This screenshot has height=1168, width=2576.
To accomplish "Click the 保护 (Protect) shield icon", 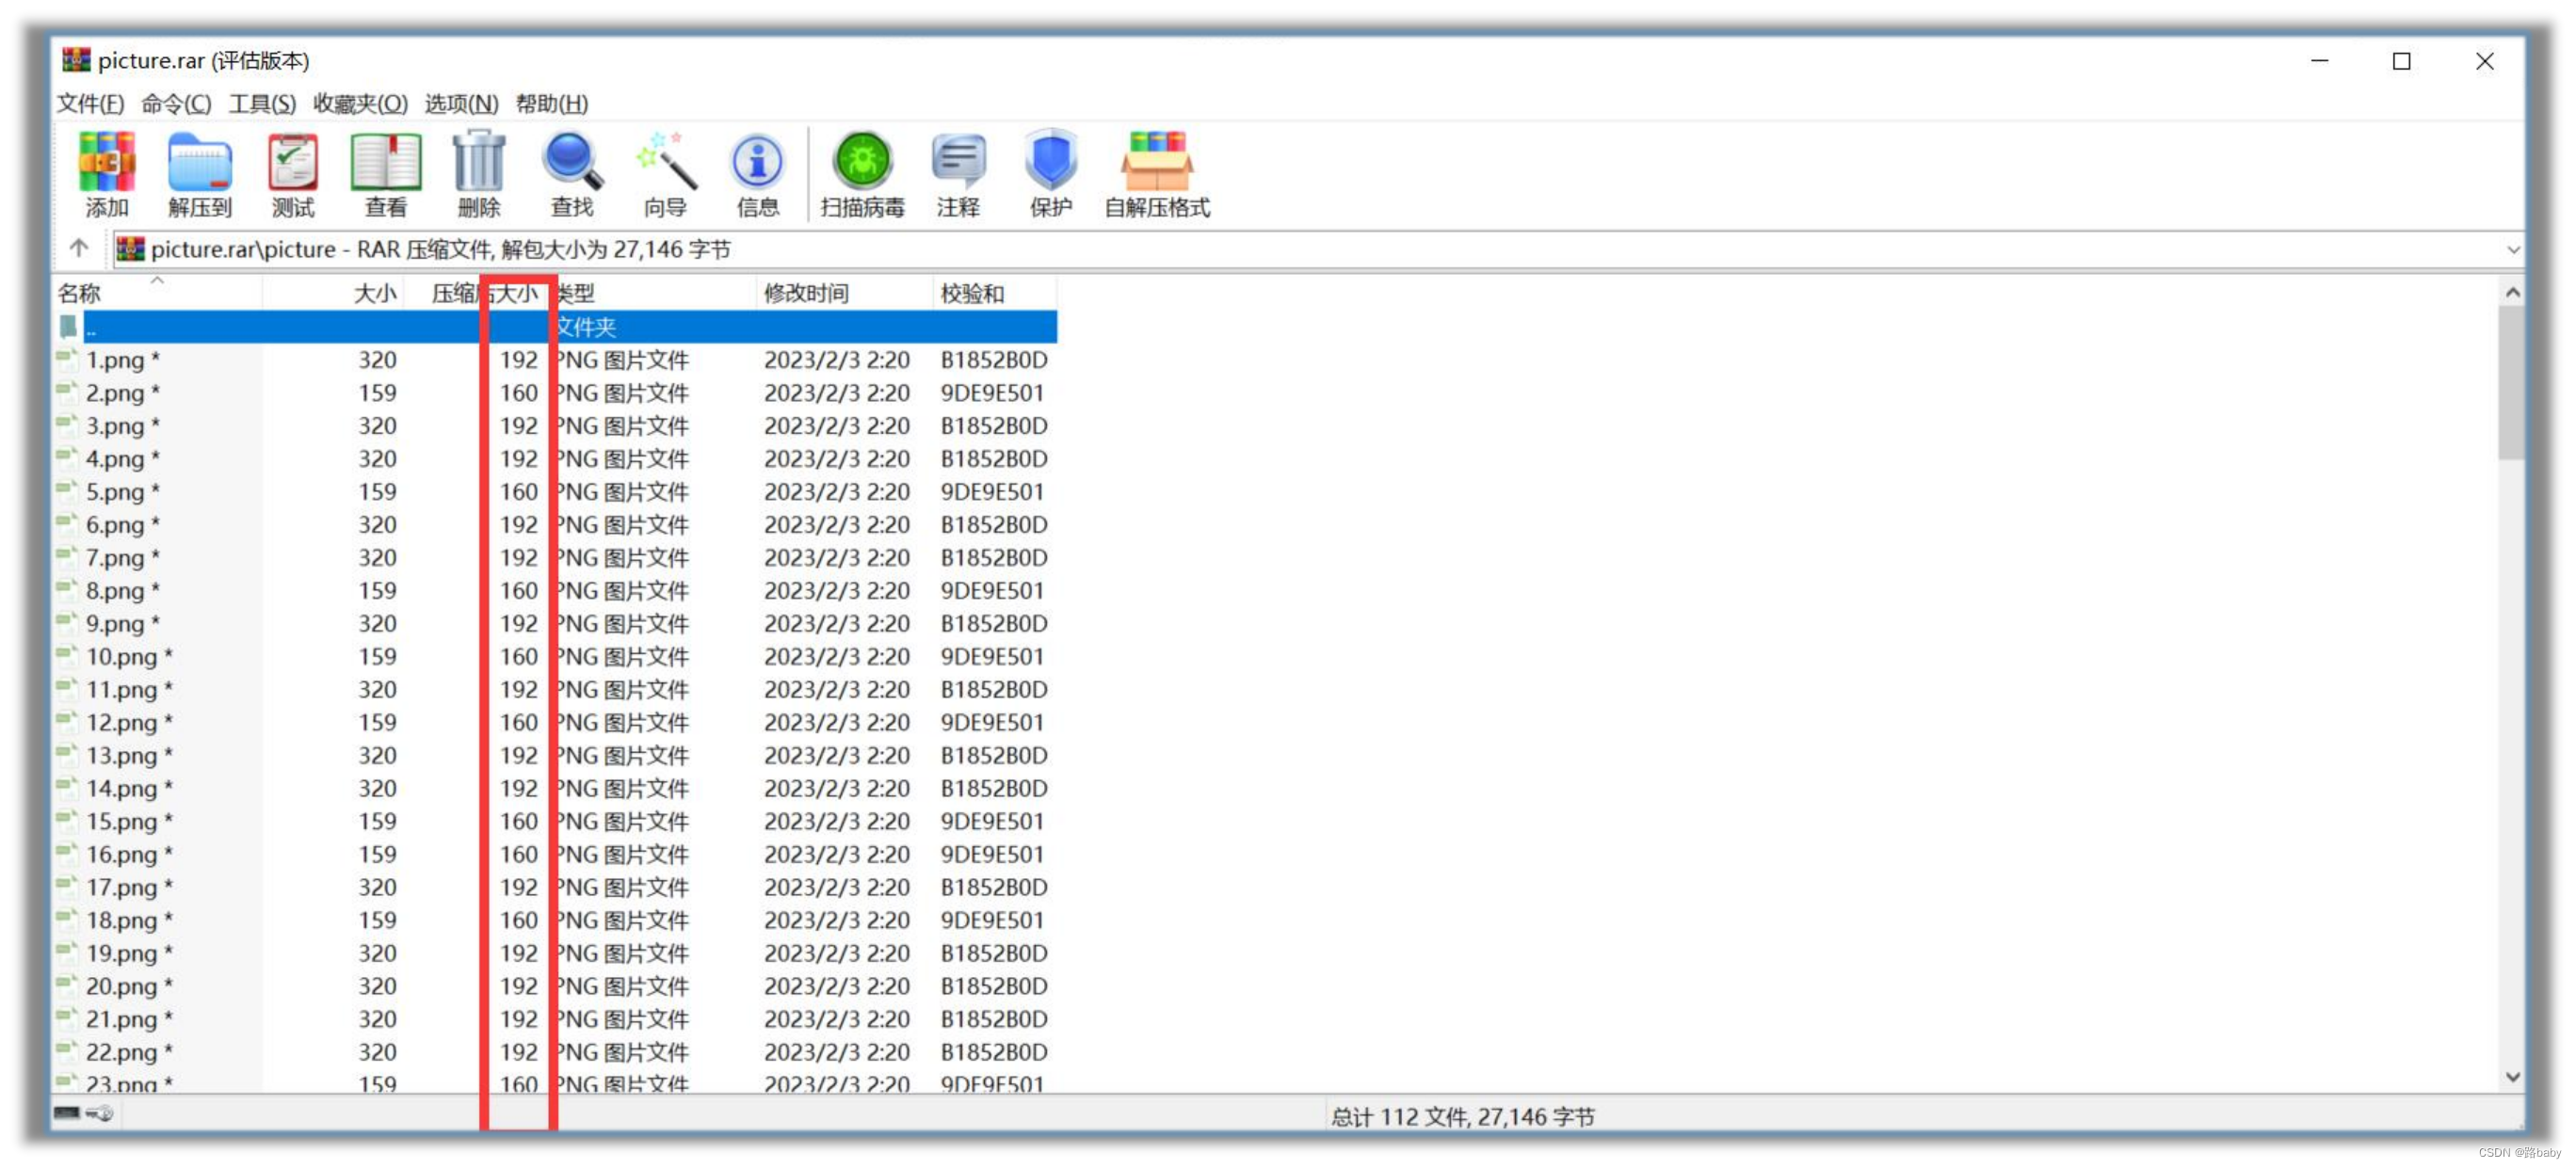I will click(x=1050, y=163).
